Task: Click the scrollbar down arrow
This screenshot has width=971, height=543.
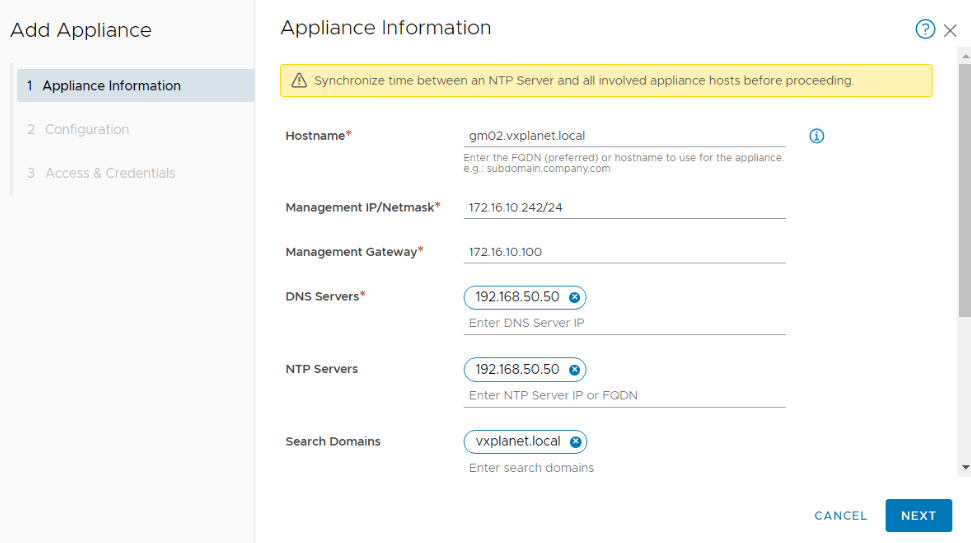Action: pyautogui.click(x=964, y=467)
